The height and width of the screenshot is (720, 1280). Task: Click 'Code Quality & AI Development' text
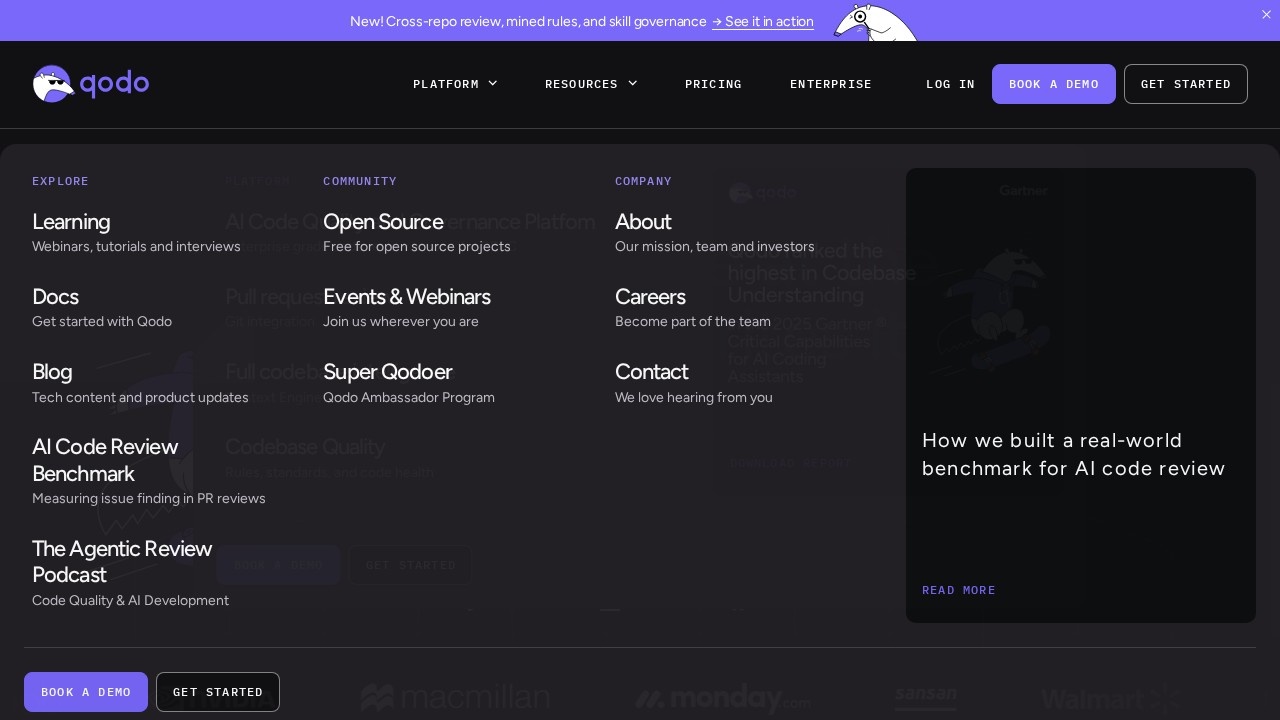130,600
